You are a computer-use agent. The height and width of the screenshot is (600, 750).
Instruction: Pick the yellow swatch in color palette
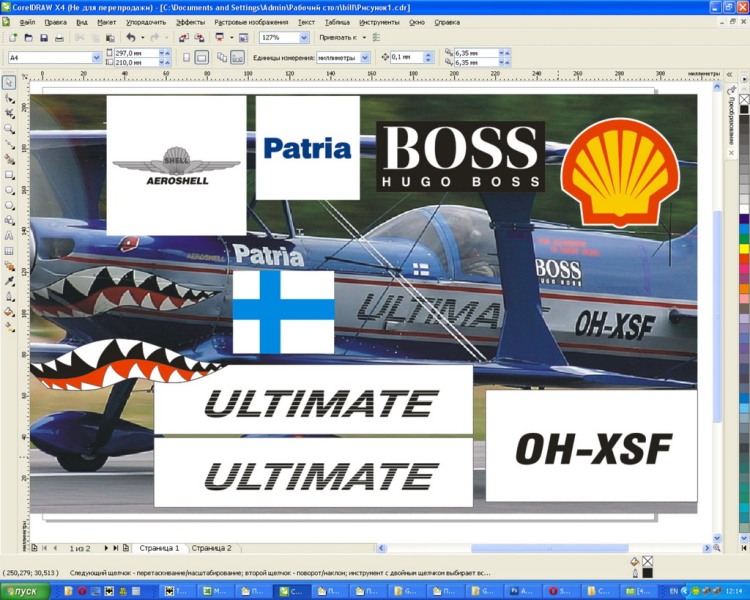744,249
